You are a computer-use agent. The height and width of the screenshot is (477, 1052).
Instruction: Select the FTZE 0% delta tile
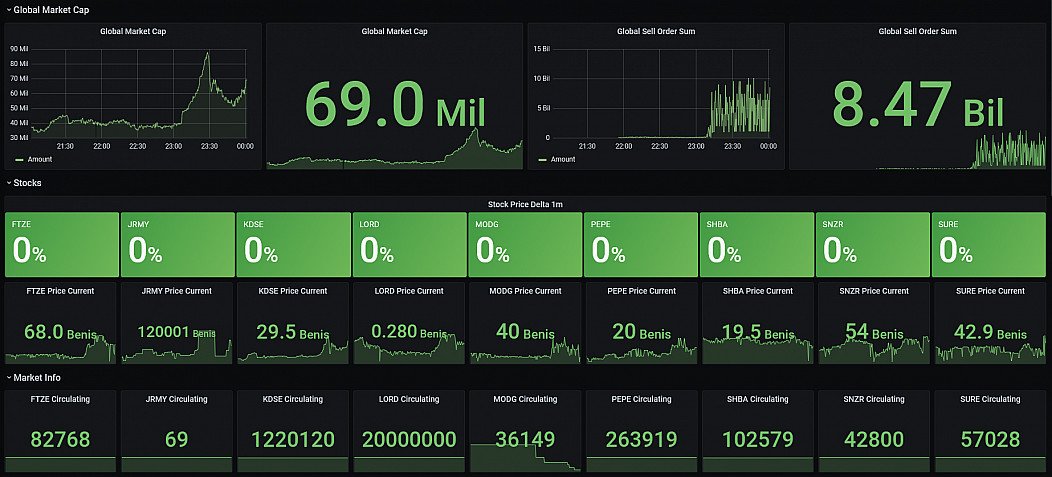coord(61,245)
